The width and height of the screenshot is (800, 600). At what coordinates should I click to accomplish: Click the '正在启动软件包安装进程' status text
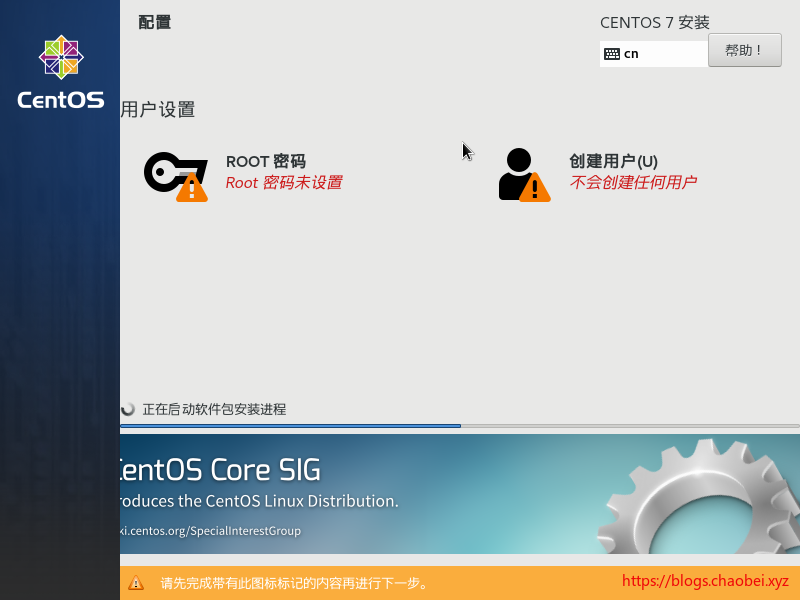click(214, 409)
